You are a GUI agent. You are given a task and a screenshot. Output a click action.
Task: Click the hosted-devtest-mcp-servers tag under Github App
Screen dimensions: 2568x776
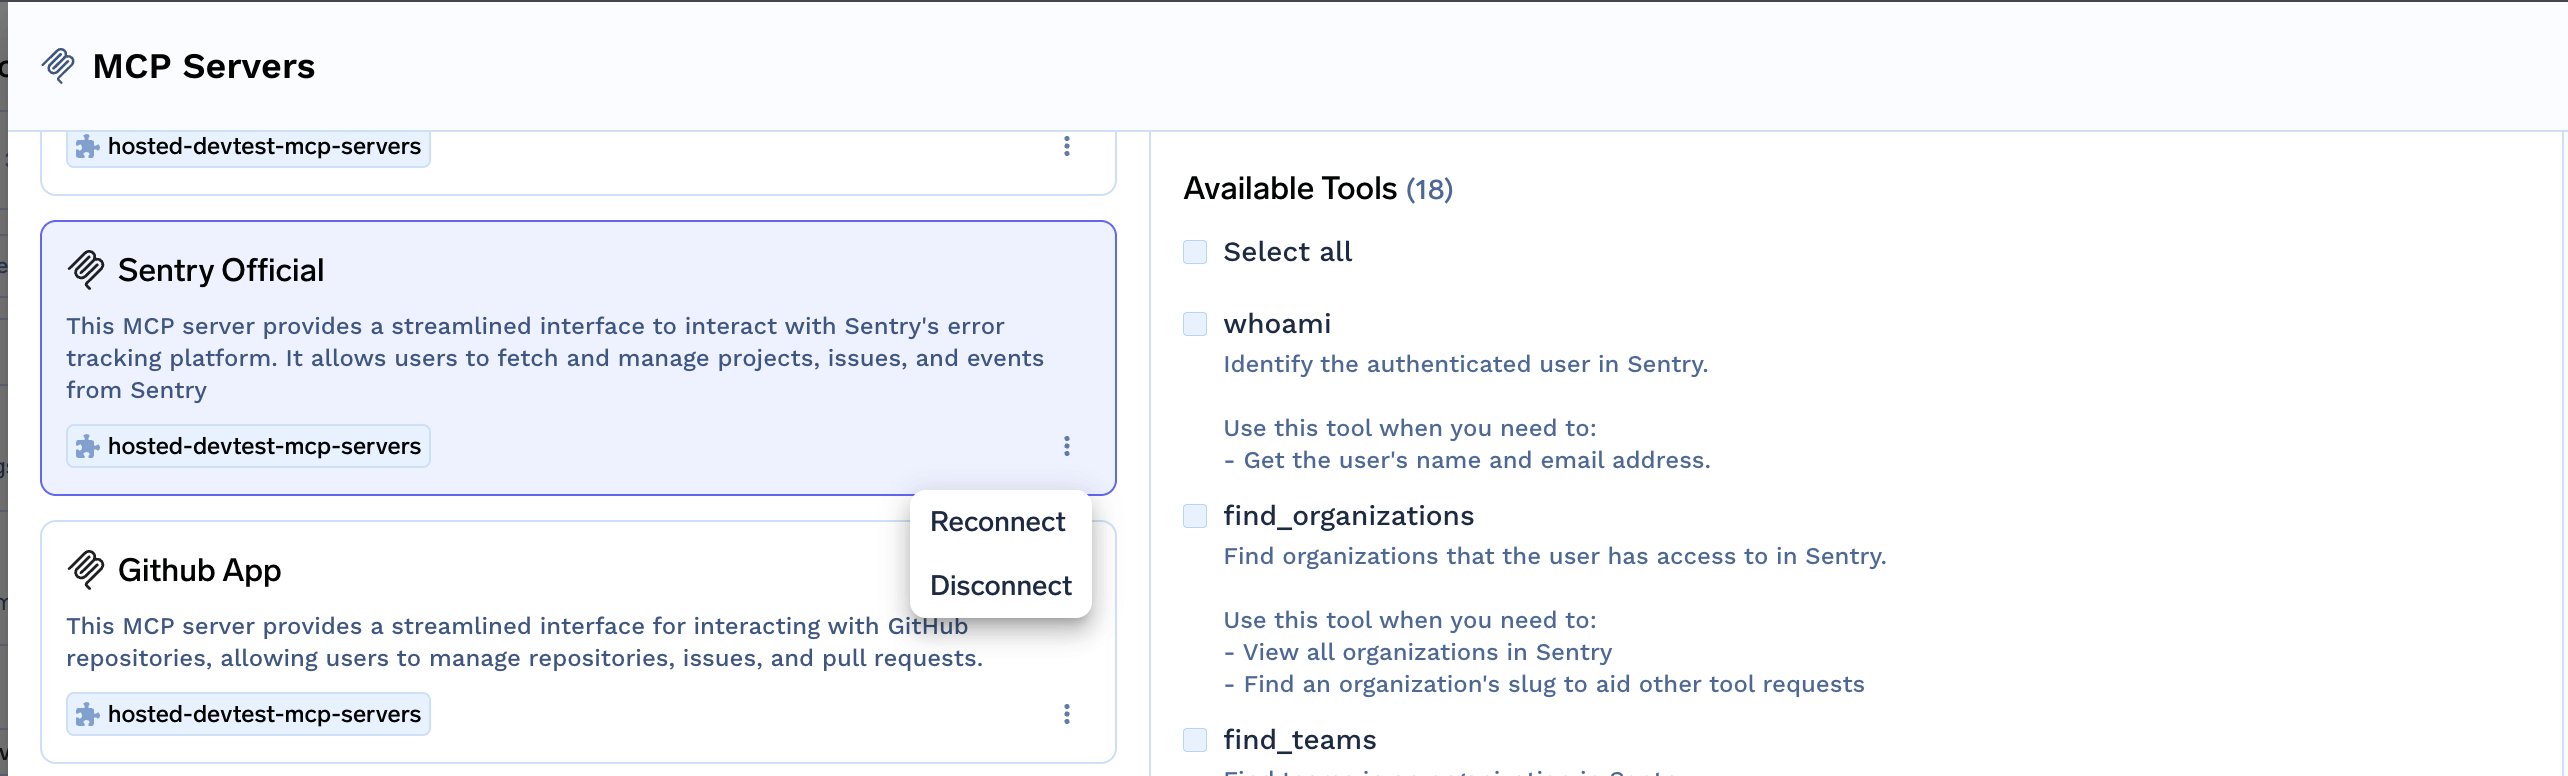tap(248, 714)
